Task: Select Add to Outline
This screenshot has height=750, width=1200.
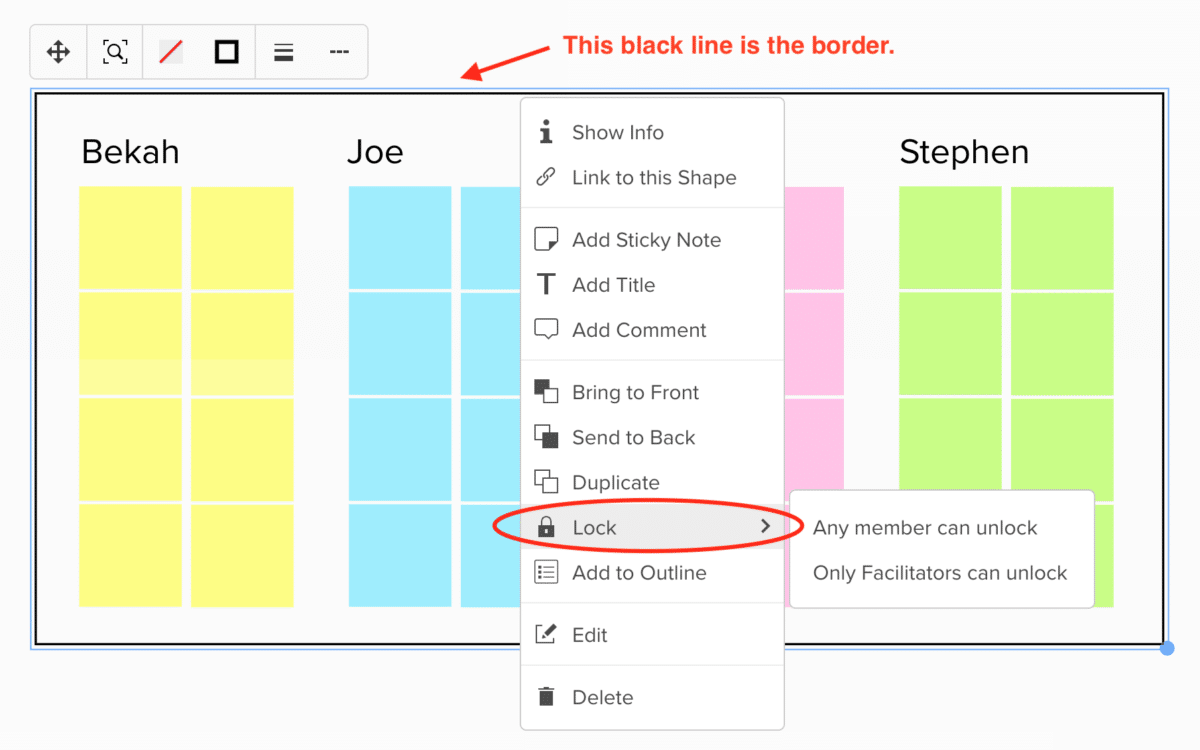Action: pyautogui.click(x=642, y=572)
